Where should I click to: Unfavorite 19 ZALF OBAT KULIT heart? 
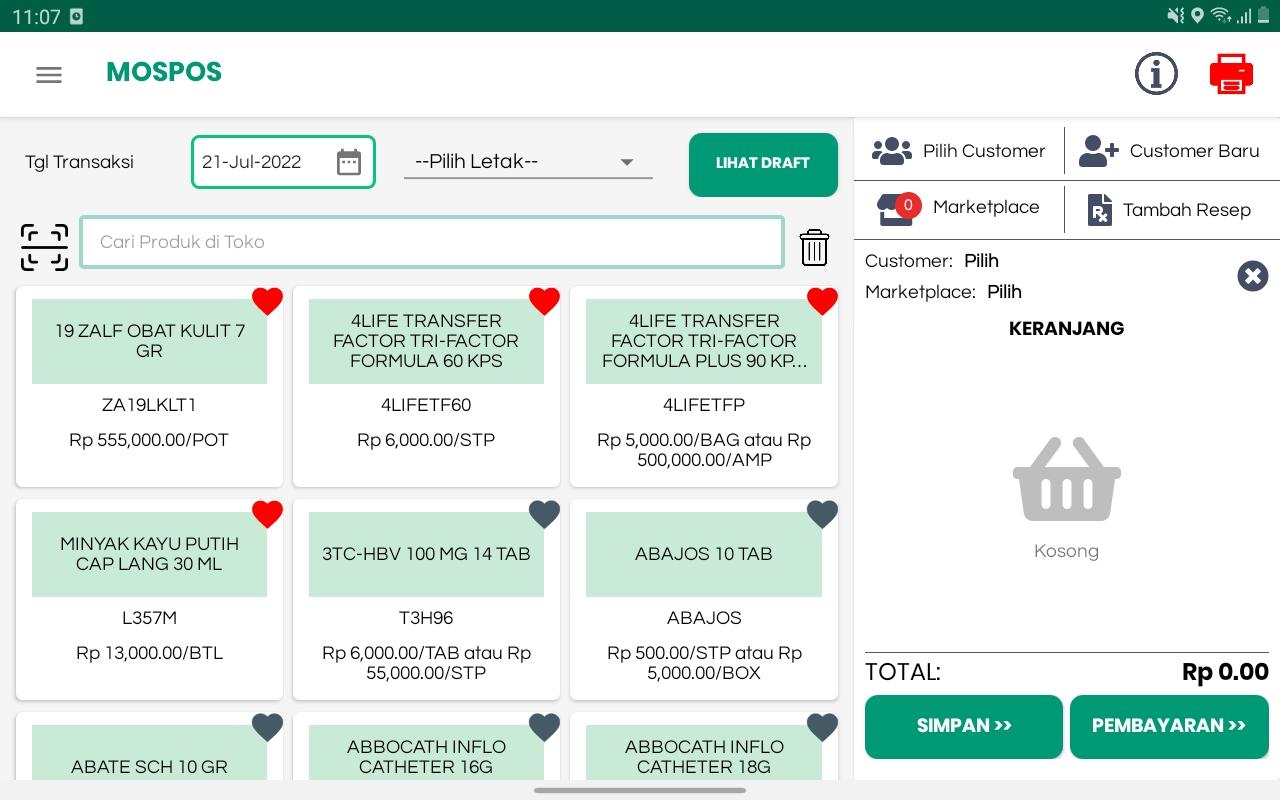pyautogui.click(x=267, y=301)
